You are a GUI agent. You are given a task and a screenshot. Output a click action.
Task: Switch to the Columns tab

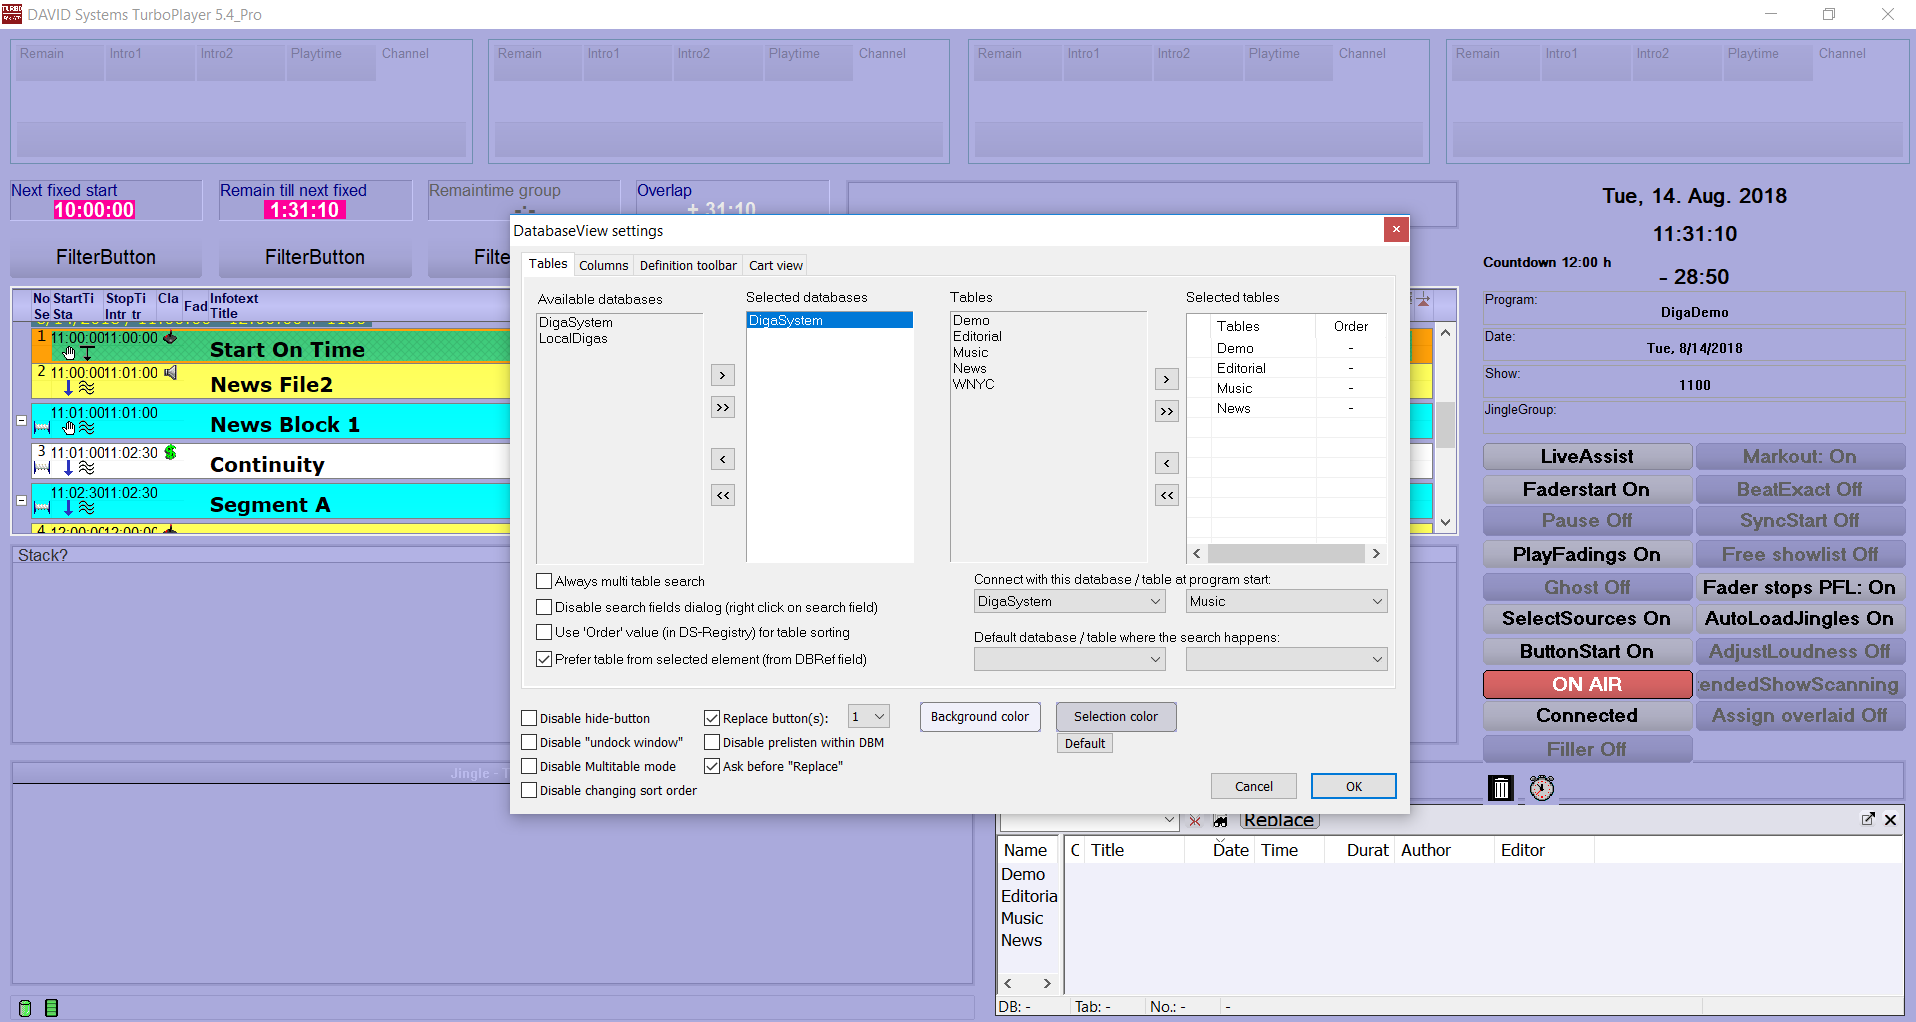tap(603, 265)
